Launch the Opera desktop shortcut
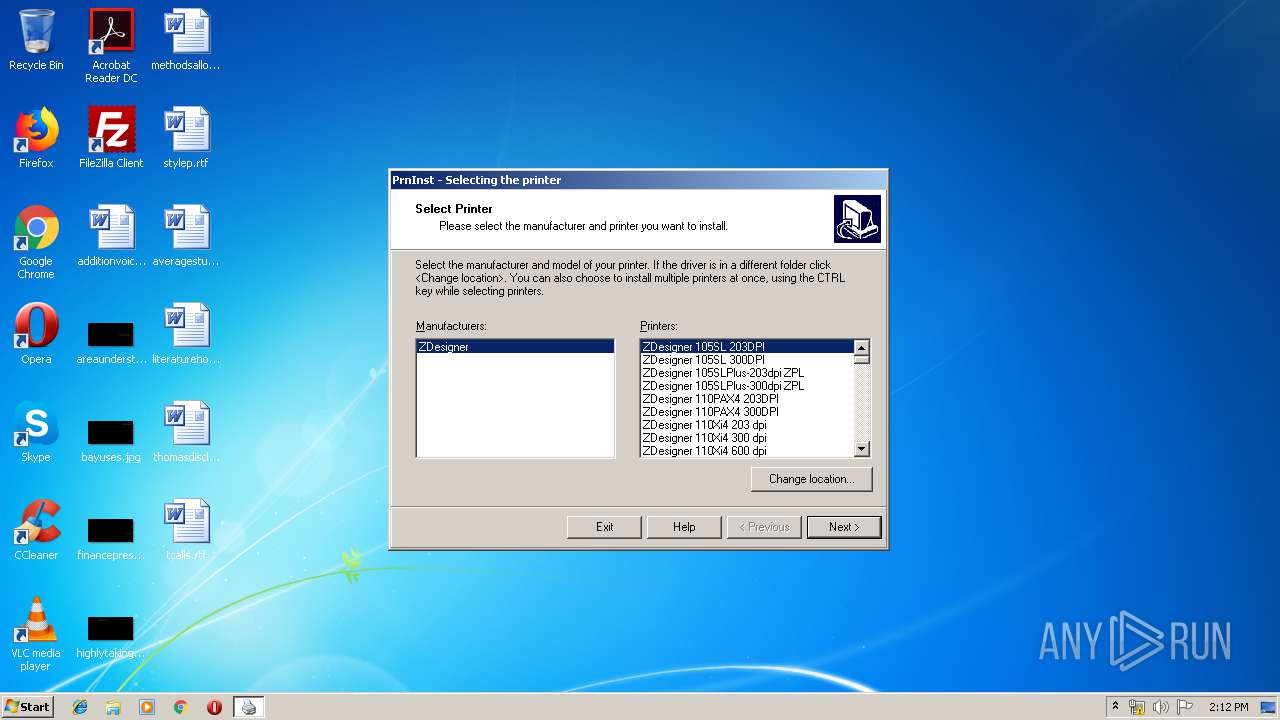This screenshot has width=1280, height=720. (x=36, y=334)
